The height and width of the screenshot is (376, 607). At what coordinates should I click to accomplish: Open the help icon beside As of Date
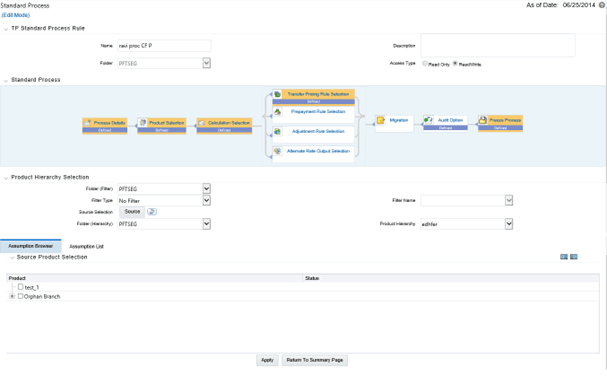point(602,5)
